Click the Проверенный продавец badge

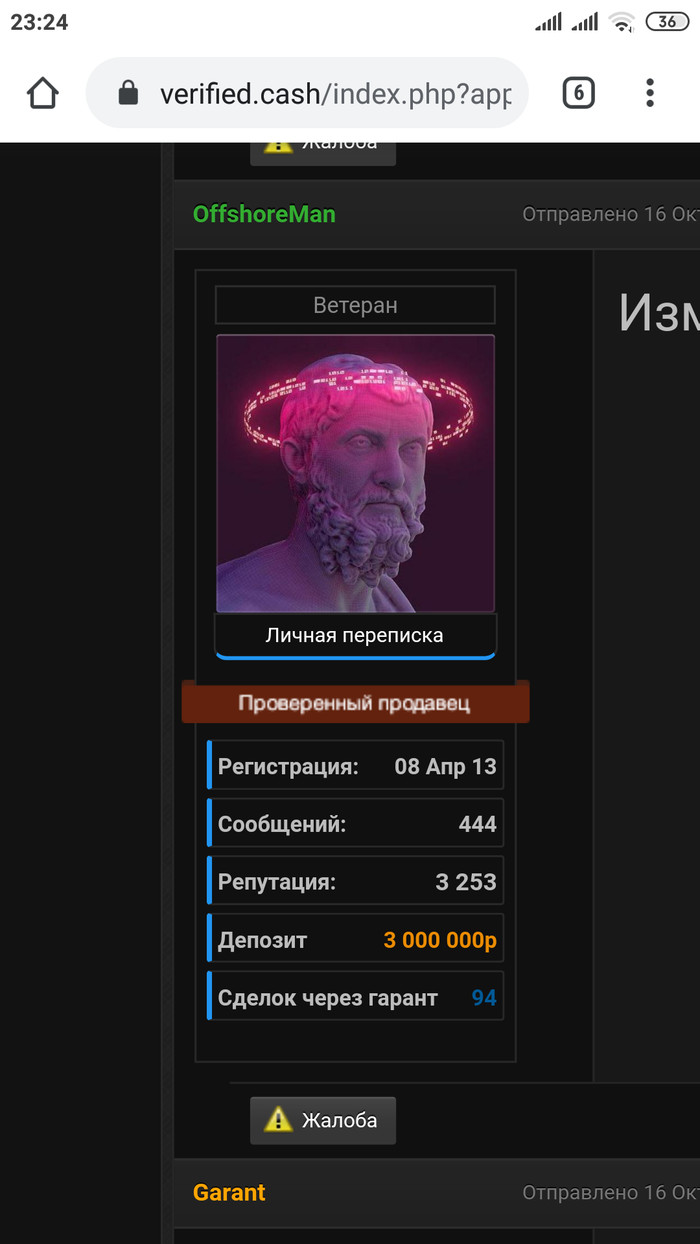coord(355,702)
